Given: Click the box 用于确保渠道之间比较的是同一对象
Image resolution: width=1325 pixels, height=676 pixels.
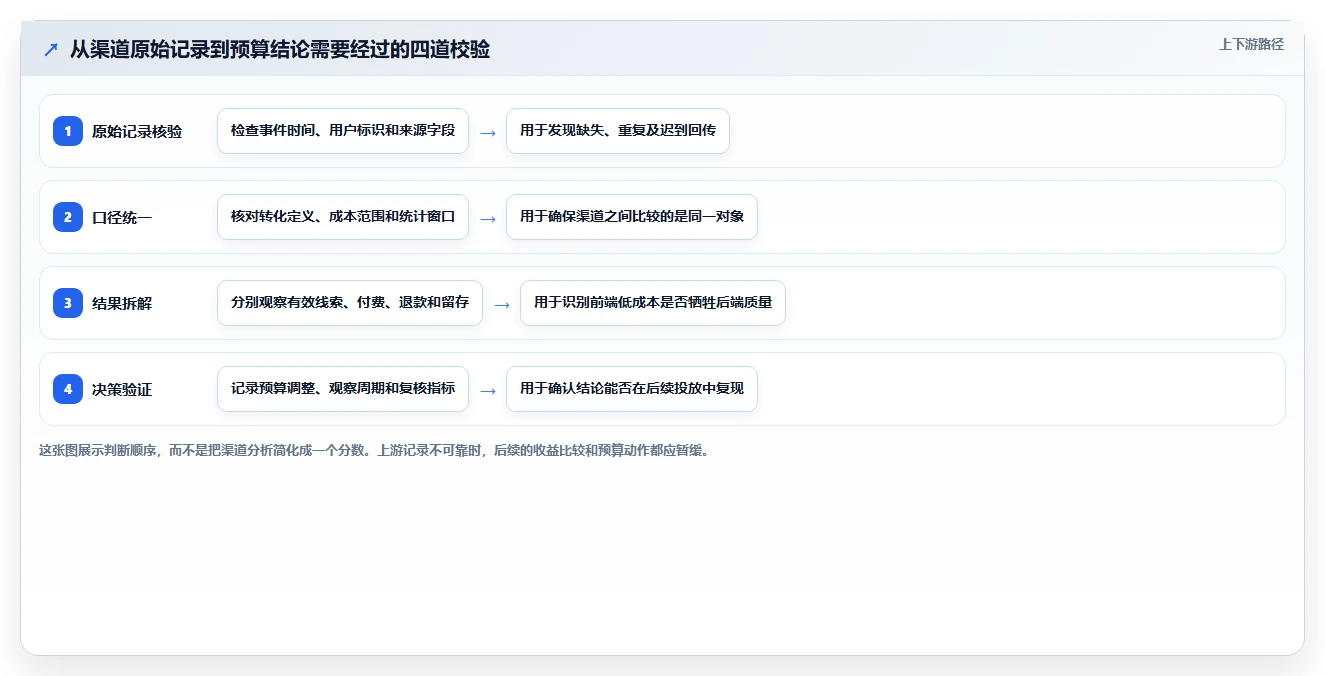Looking at the screenshot, I should 632,217.
